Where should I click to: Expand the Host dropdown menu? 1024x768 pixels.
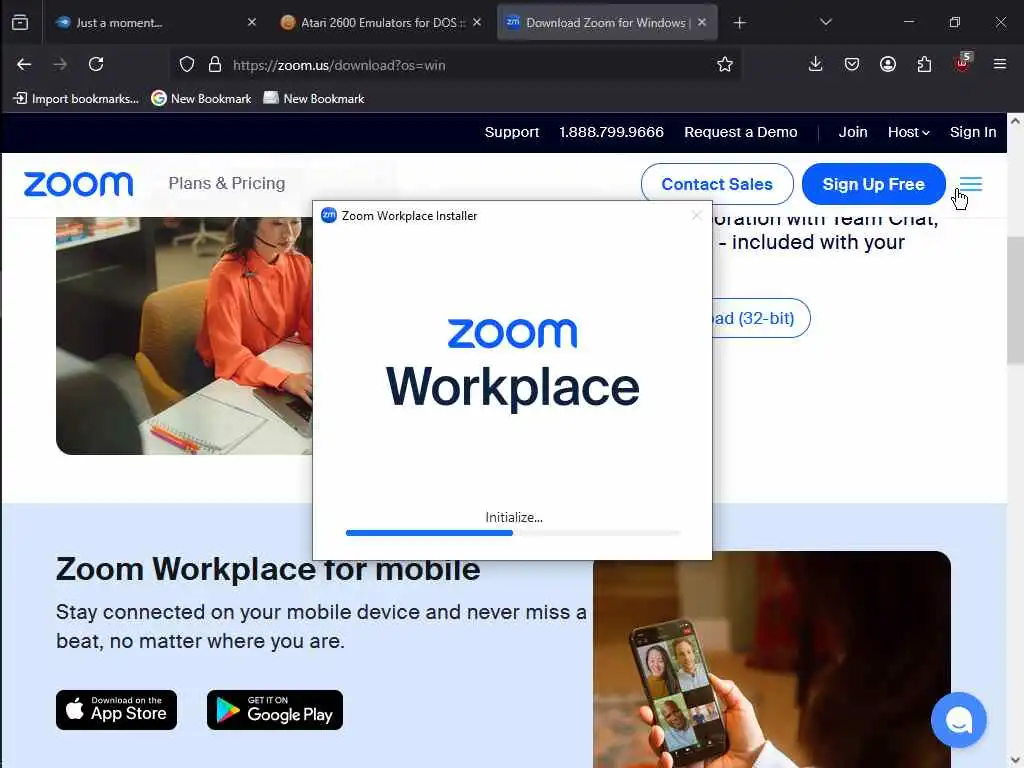pos(908,132)
